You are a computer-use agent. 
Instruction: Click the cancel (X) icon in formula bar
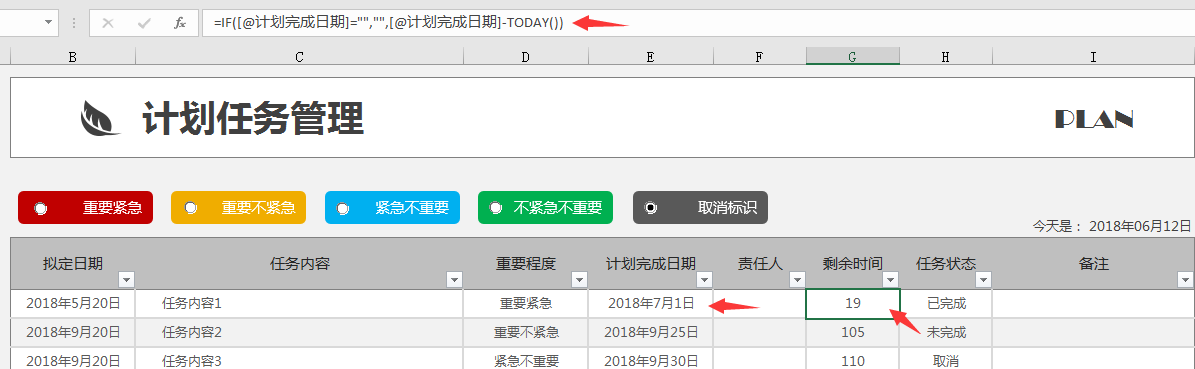(x=108, y=23)
